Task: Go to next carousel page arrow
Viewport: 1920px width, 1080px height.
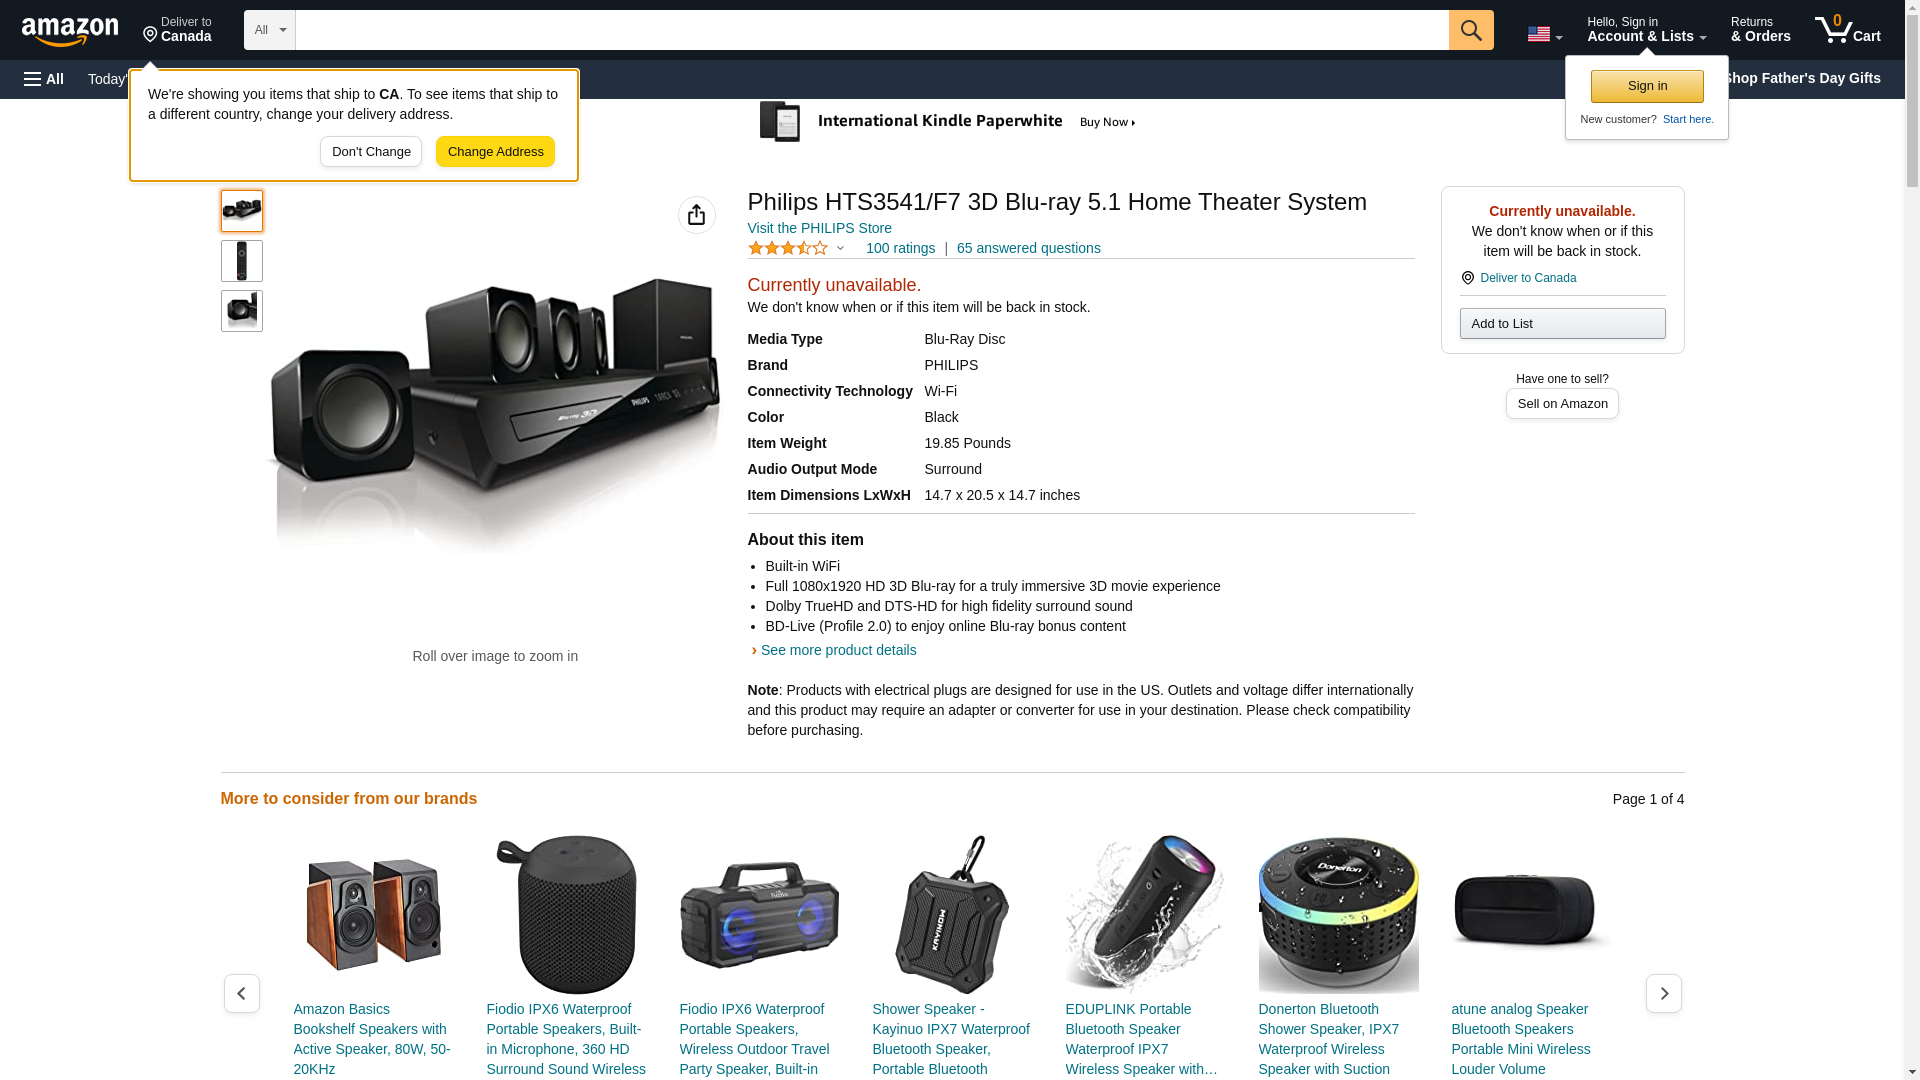Action: 1663,993
